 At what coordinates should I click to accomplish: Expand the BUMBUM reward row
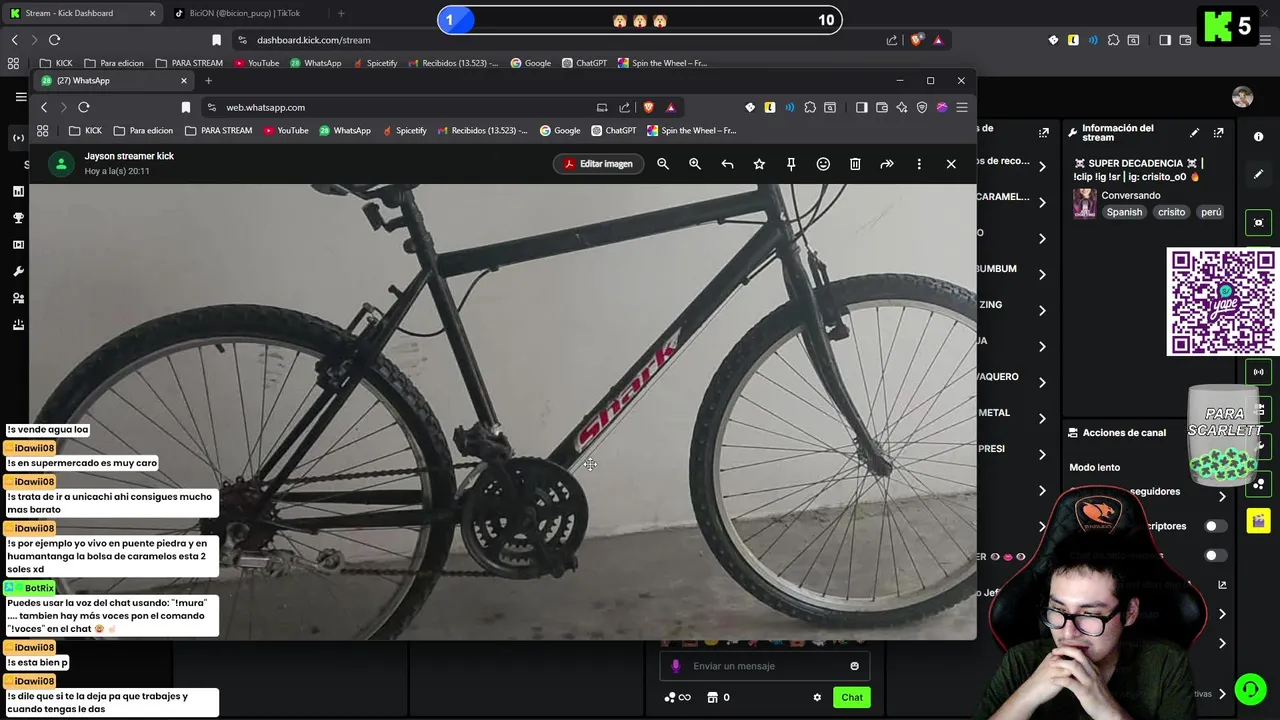(1042, 274)
